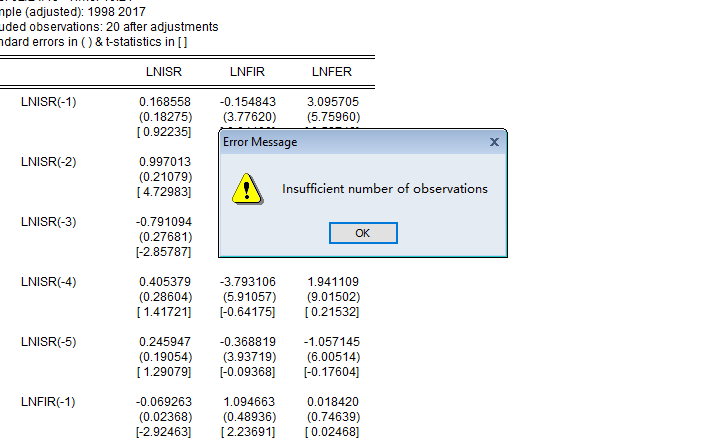Viewport: 723px width, 444px height.
Task: Close the Error Message dialog
Action: click(494, 142)
